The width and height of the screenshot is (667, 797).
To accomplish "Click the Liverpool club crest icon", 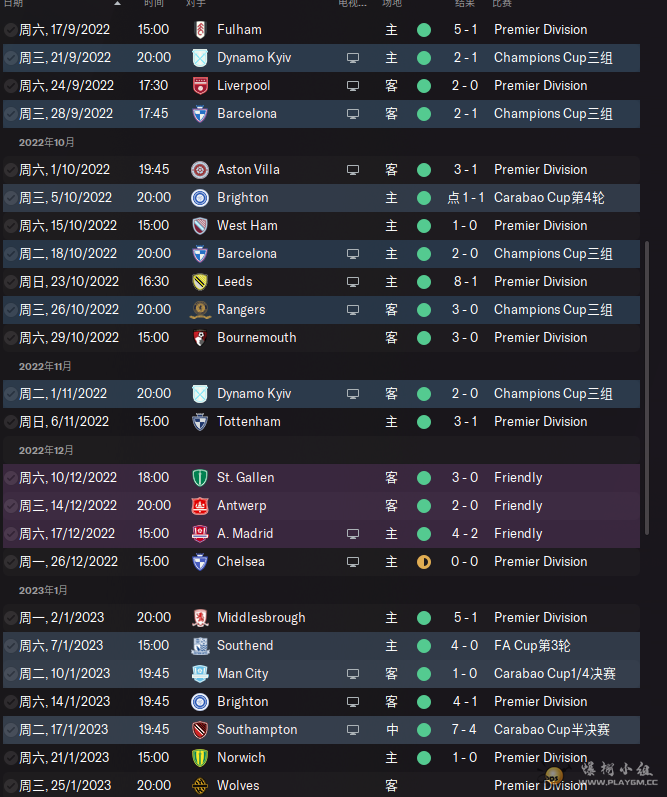I will [200, 86].
